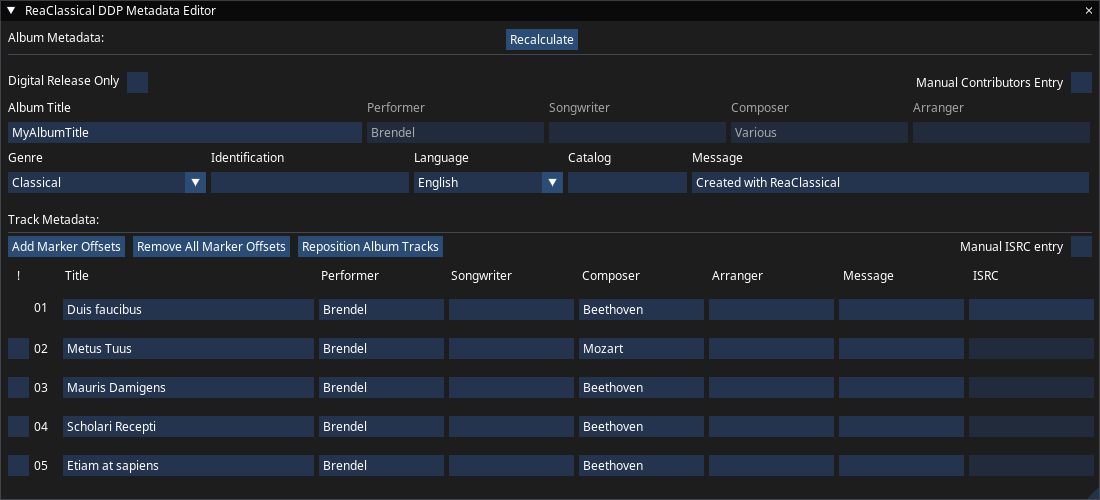Edit track 05 title Etiam at sapiens

189,465
